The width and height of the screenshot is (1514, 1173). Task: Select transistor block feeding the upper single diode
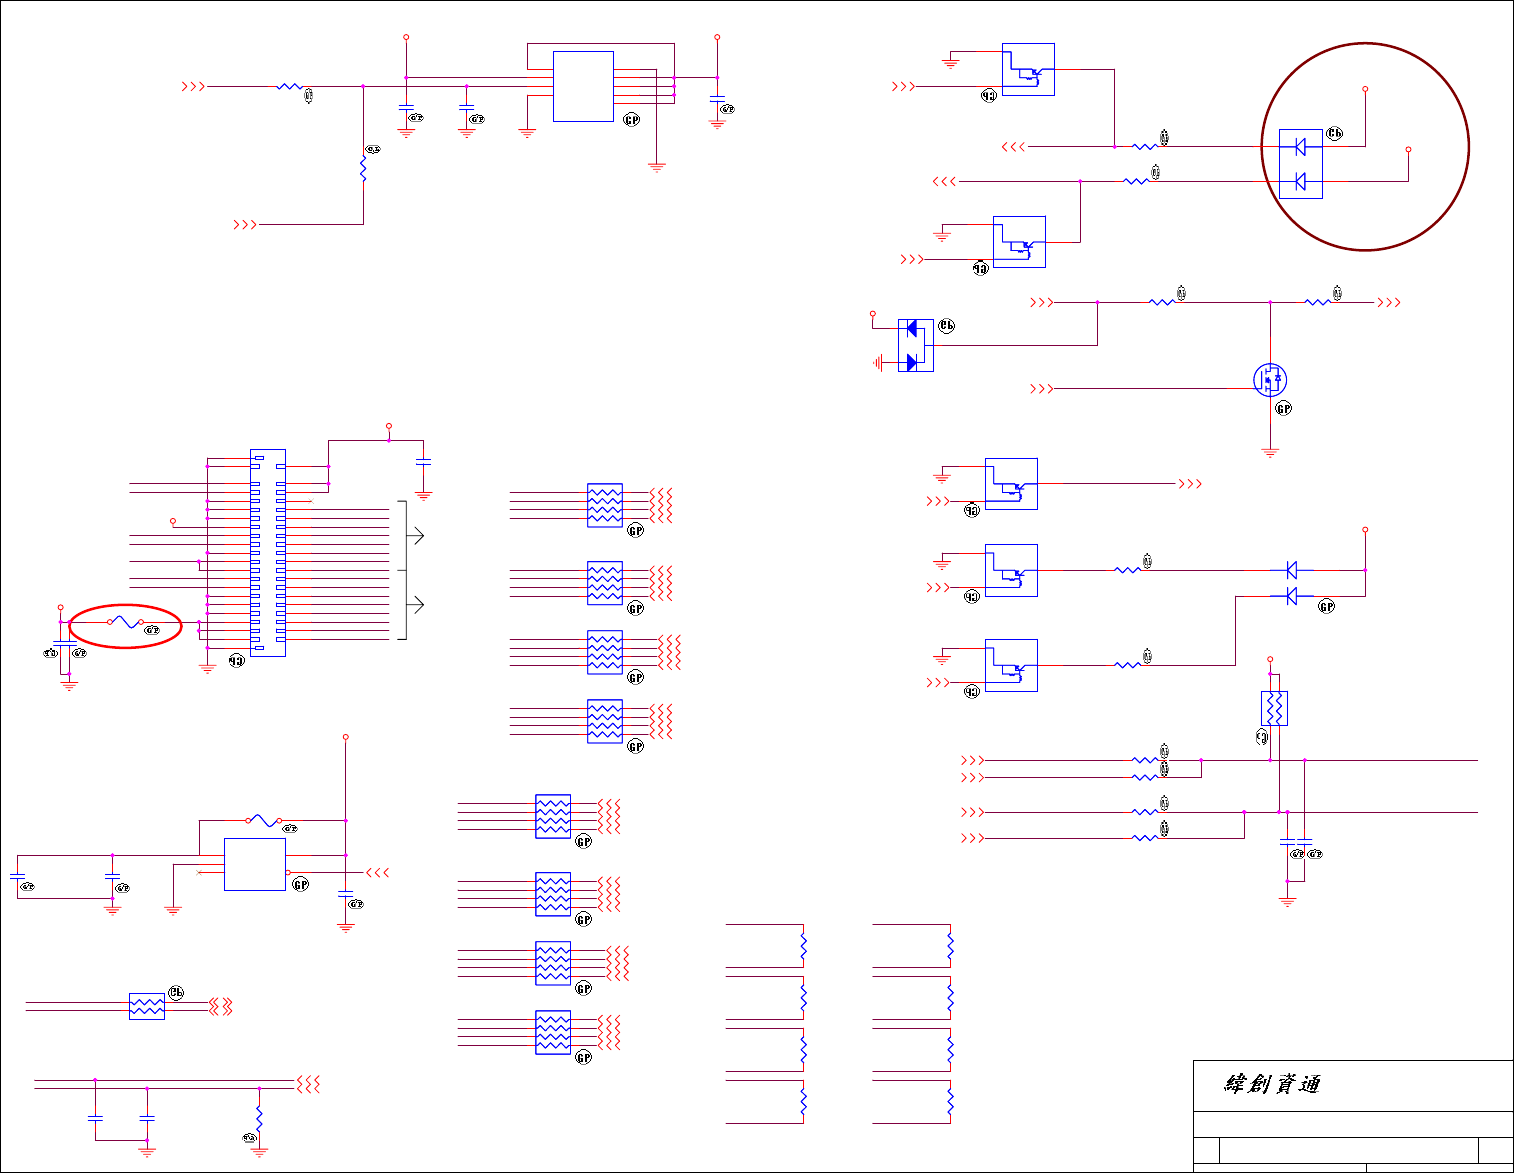click(x=1011, y=570)
